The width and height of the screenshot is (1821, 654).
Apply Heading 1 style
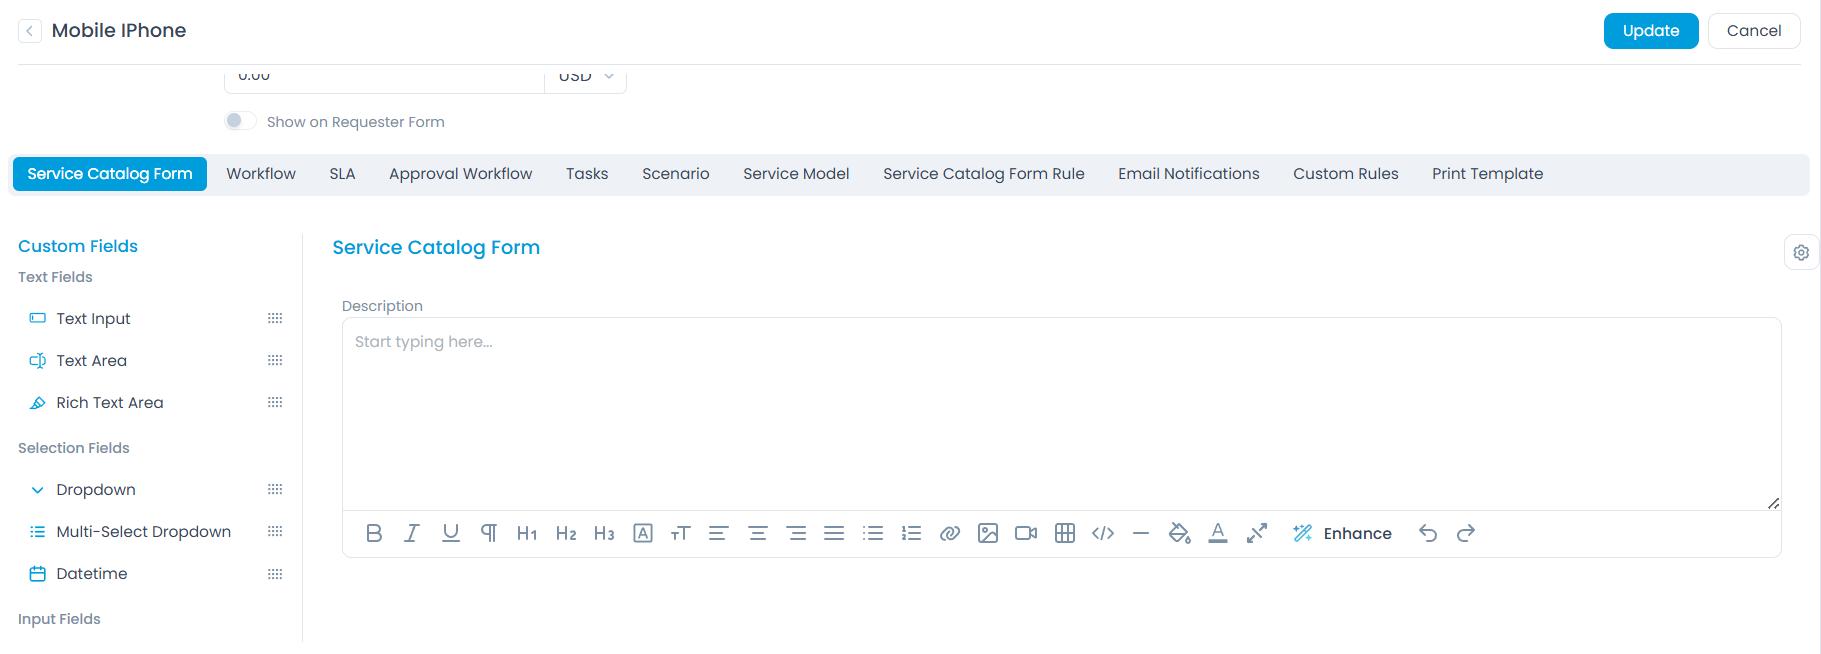coord(527,534)
